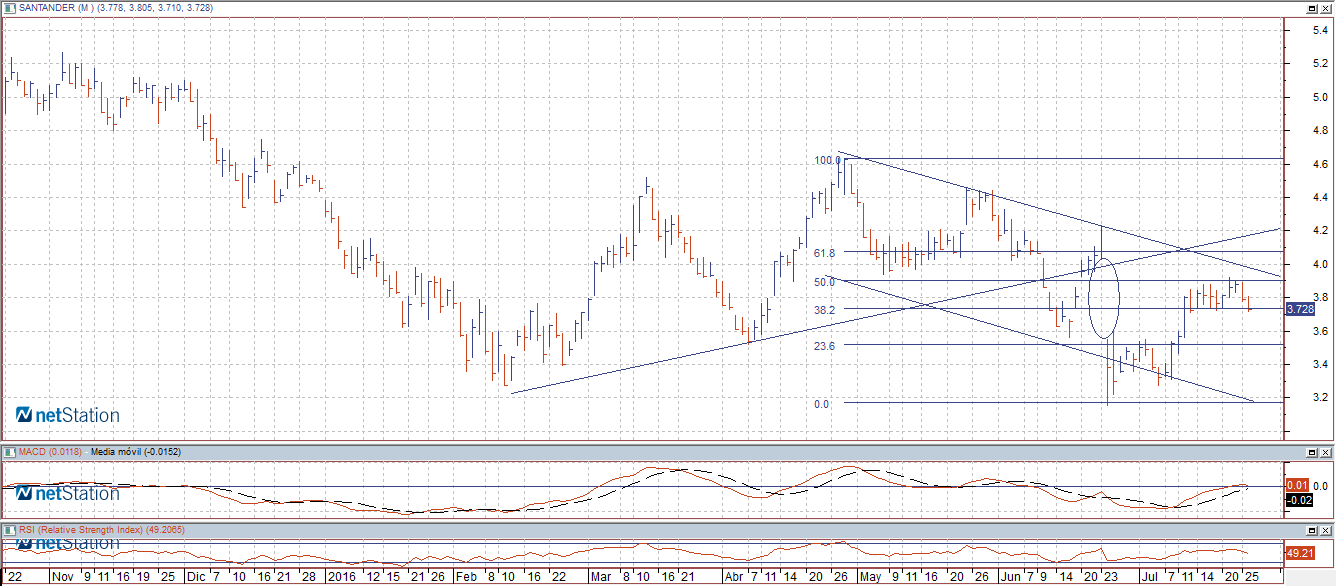Click the RSI panel icon at left
The image size is (1336, 586).
coord(8,529)
